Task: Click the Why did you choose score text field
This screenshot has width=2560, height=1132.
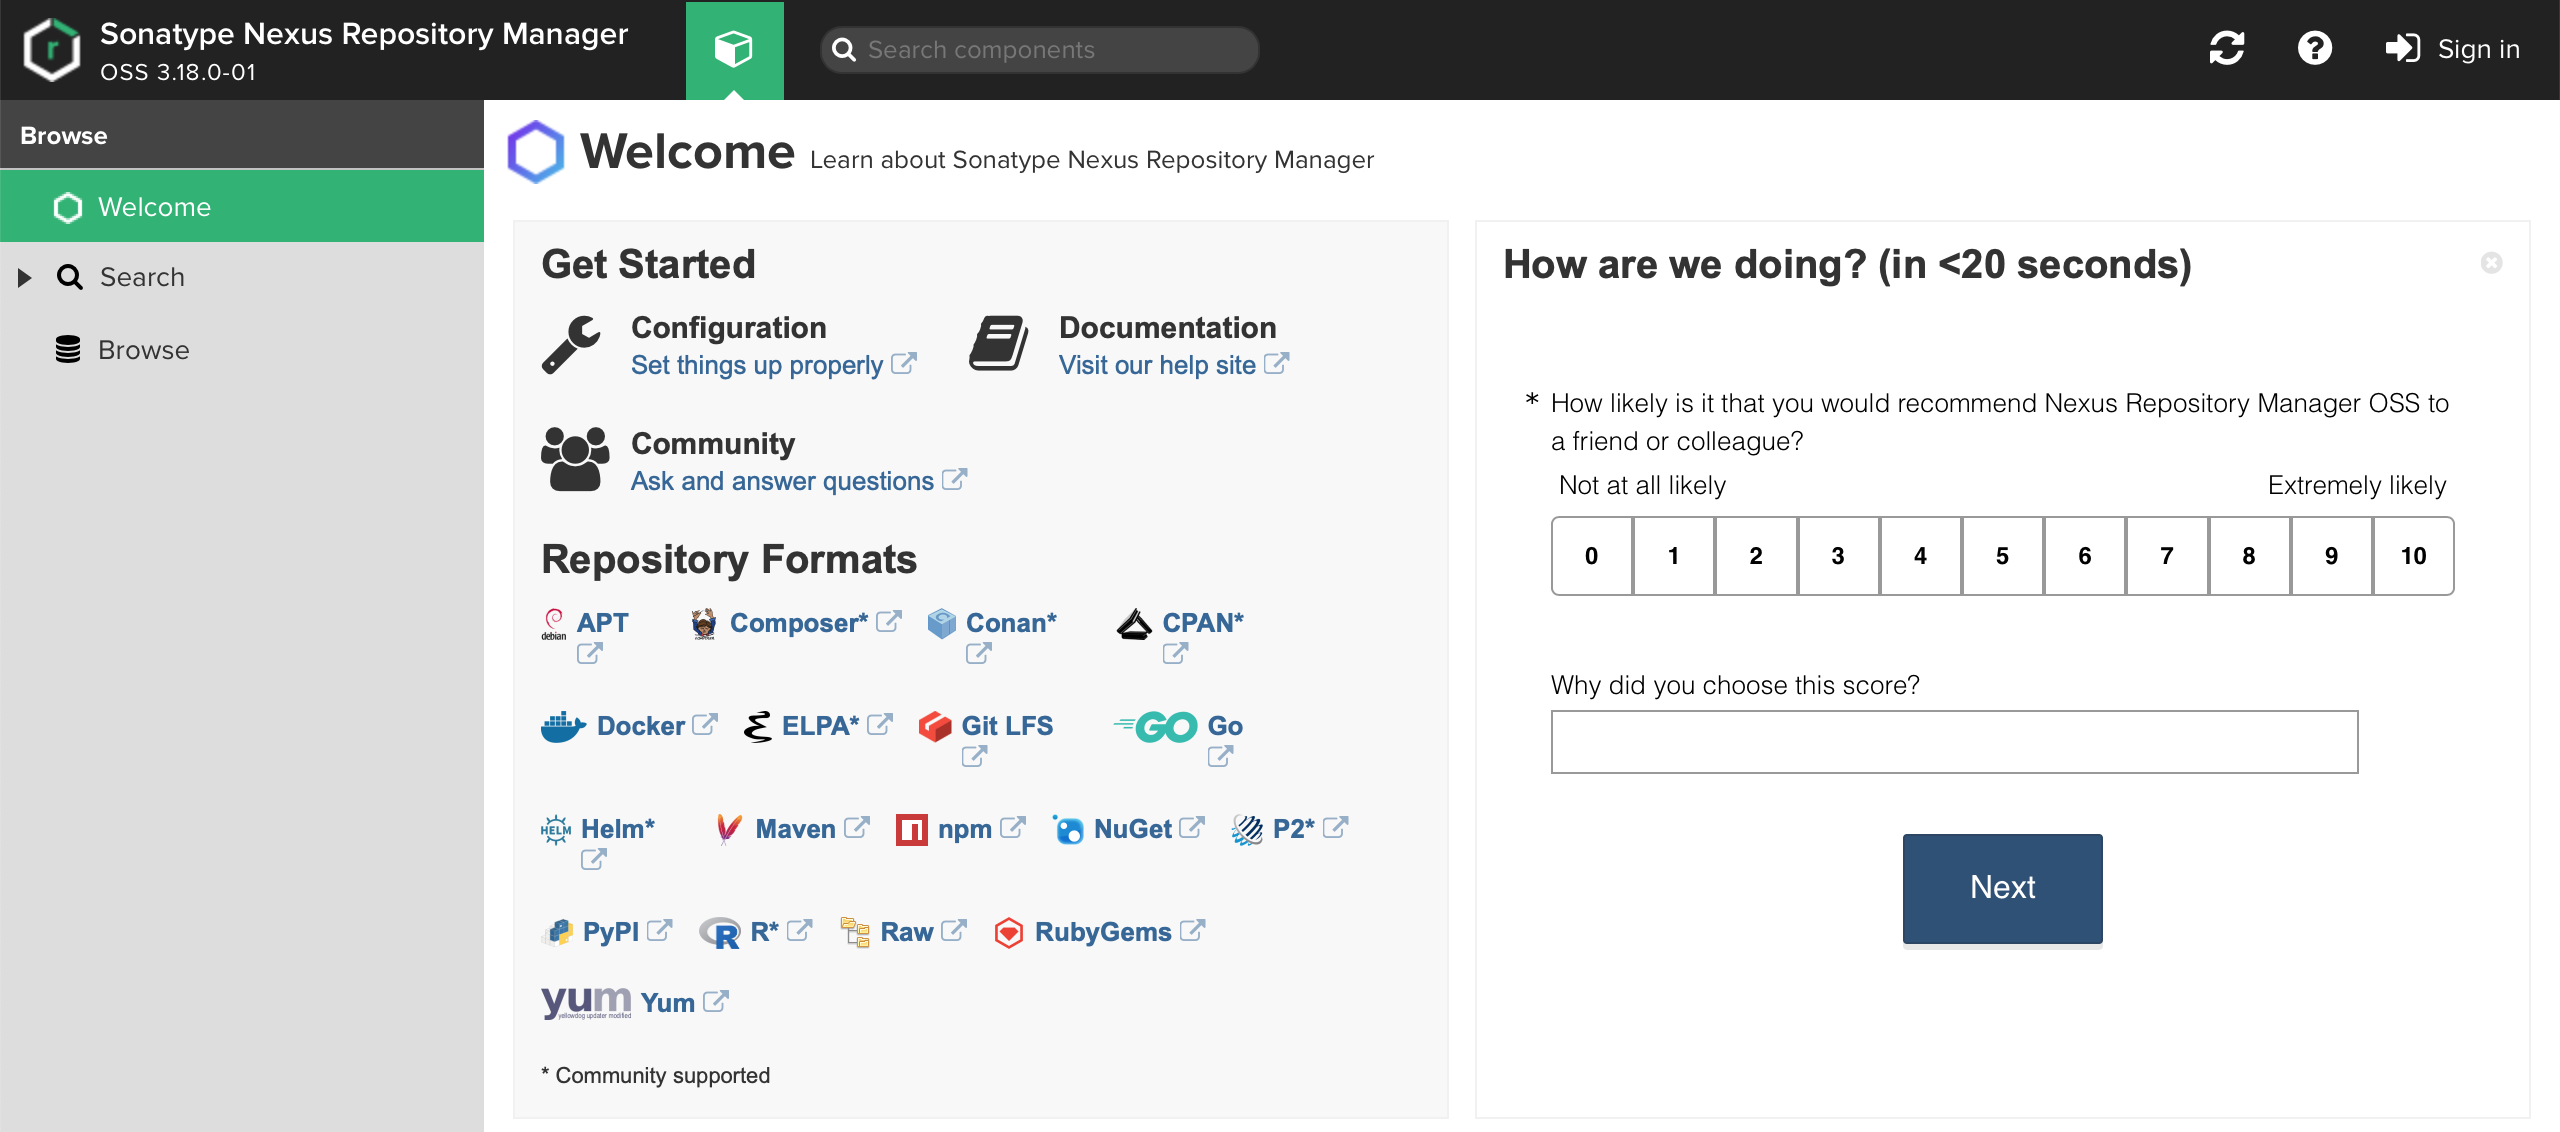Action: pyautogui.click(x=1956, y=742)
